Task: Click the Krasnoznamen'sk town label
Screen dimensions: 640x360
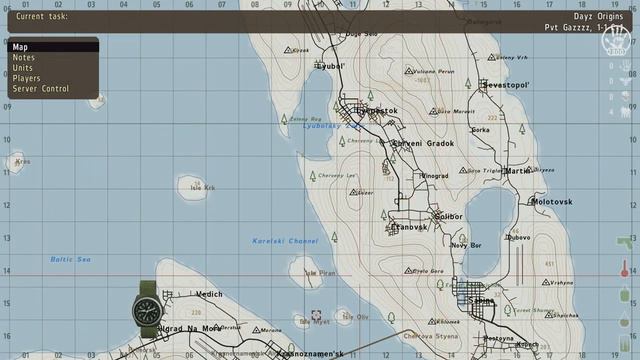Action: pos(310,354)
